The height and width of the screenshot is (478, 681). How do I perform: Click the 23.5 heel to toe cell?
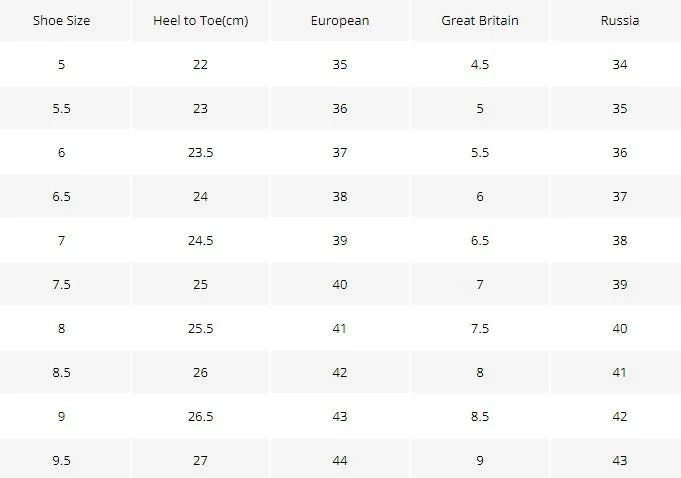point(200,152)
